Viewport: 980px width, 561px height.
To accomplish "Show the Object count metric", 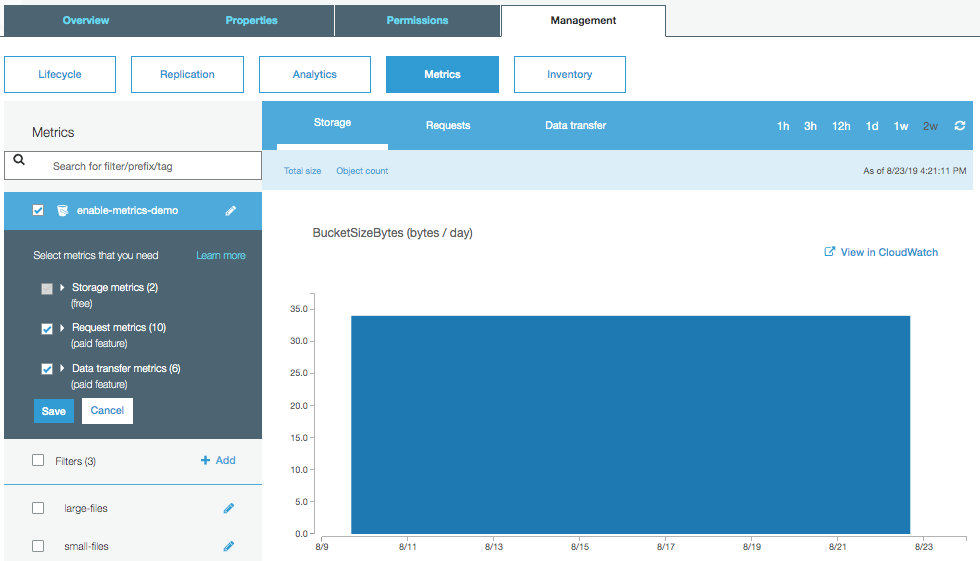I will [362, 171].
